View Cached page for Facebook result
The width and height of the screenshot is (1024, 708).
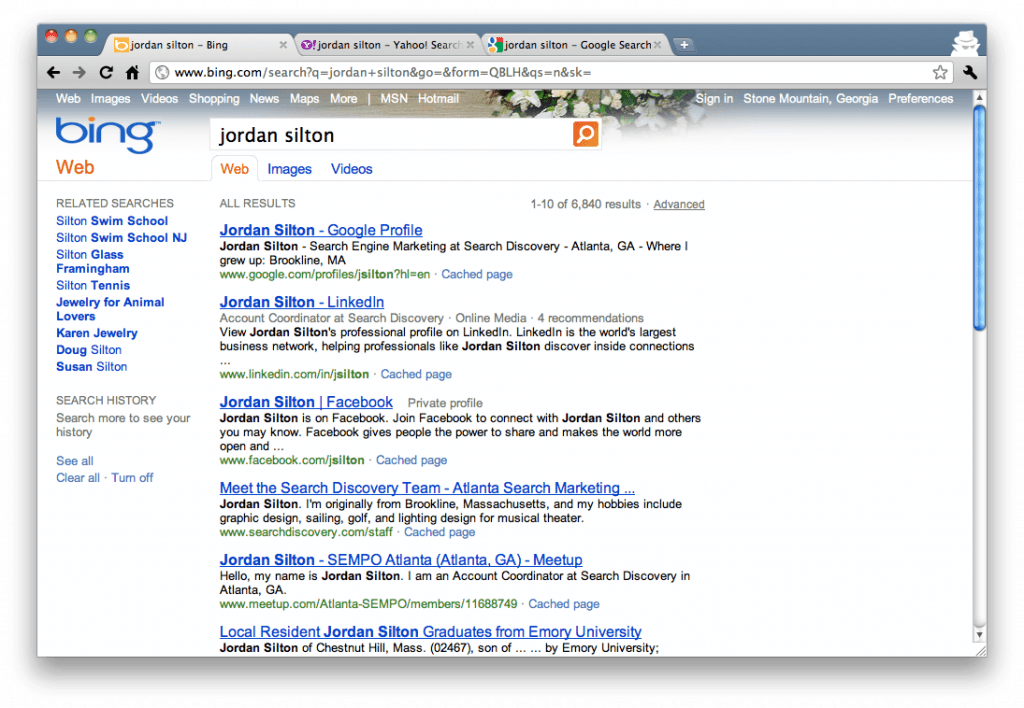coord(411,460)
